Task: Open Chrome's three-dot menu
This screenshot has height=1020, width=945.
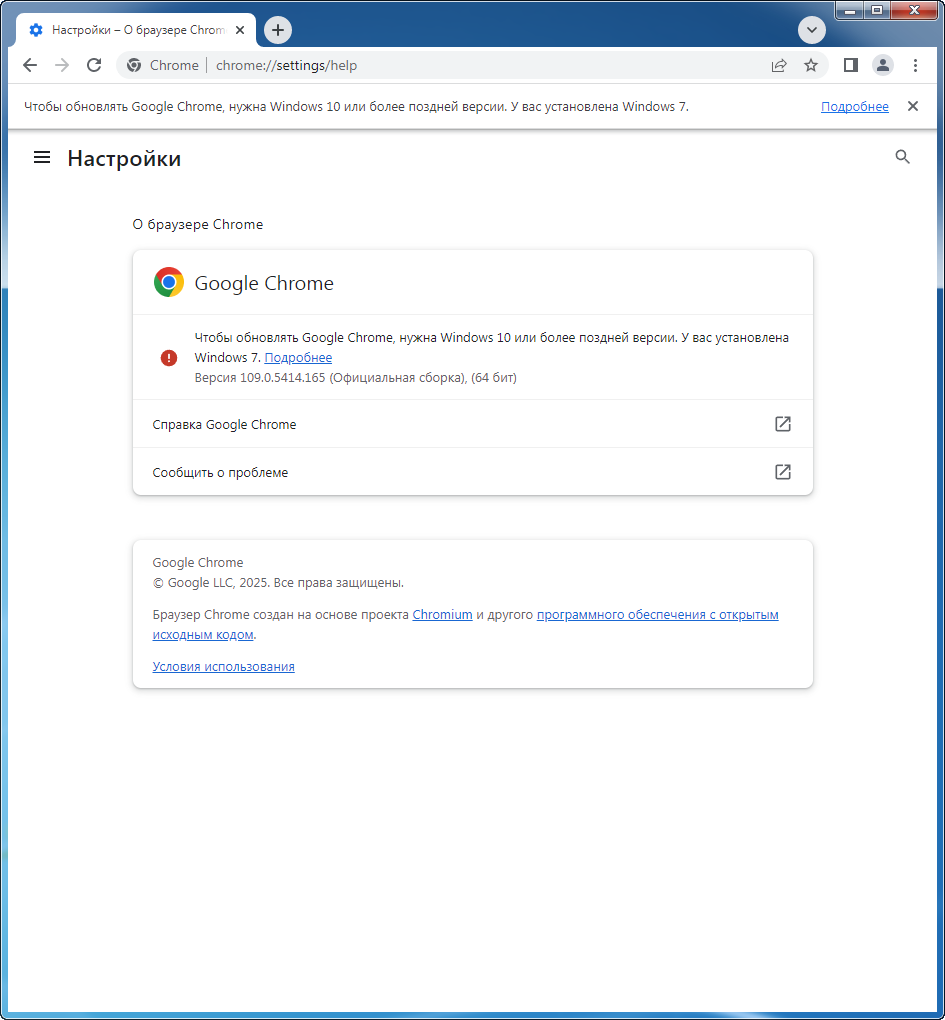Action: tap(915, 65)
